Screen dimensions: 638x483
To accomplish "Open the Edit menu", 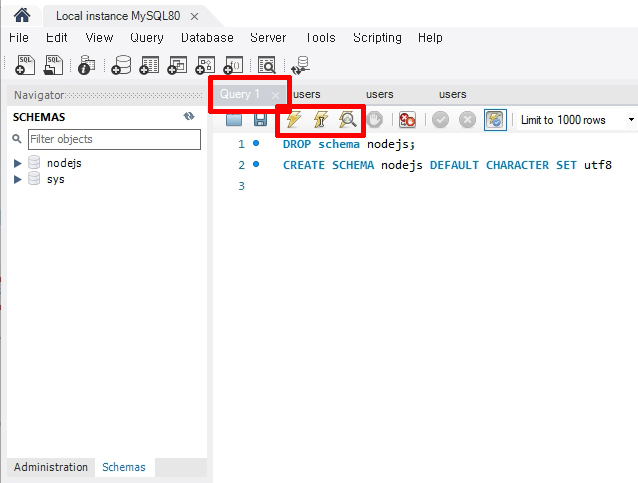I will click(x=57, y=37).
